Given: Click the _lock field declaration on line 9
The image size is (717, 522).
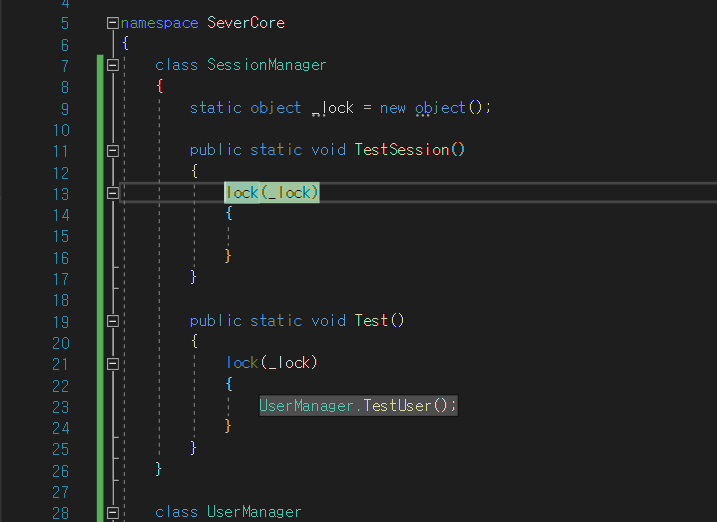Looking at the screenshot, I should tap(332, 108).
